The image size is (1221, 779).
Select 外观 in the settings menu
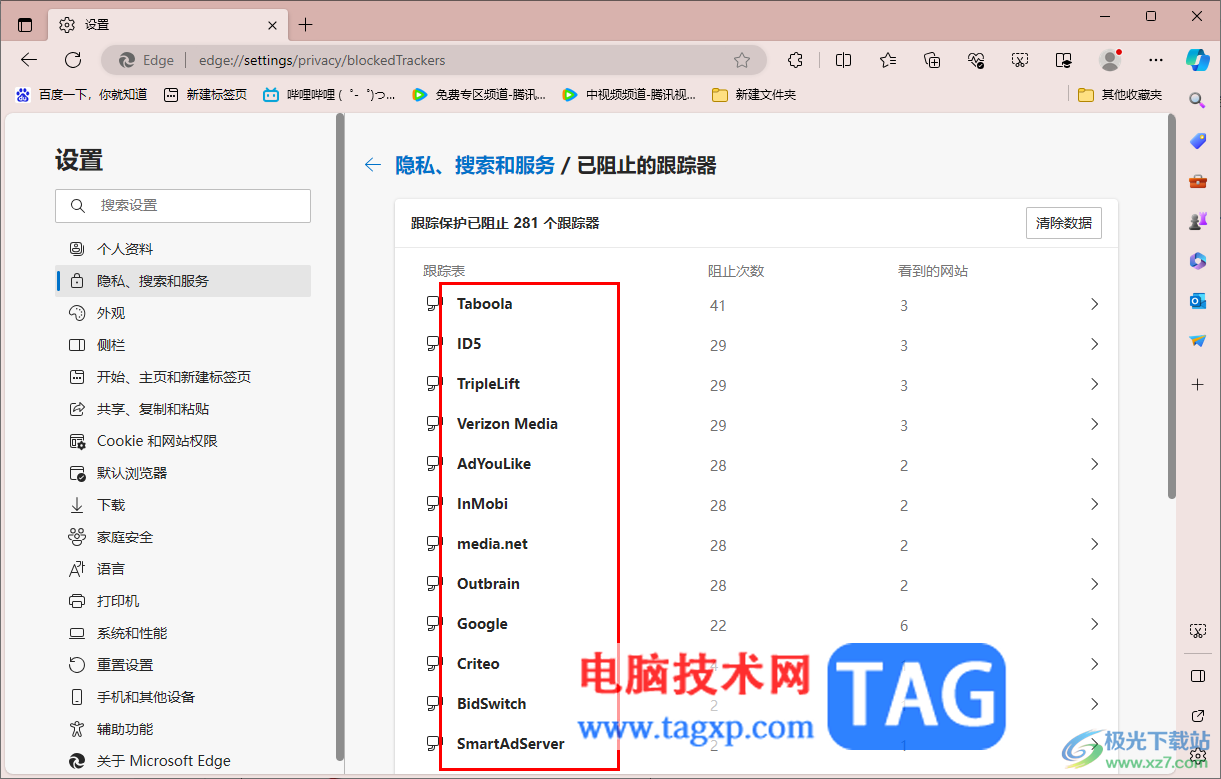click(x=183, y=313)
